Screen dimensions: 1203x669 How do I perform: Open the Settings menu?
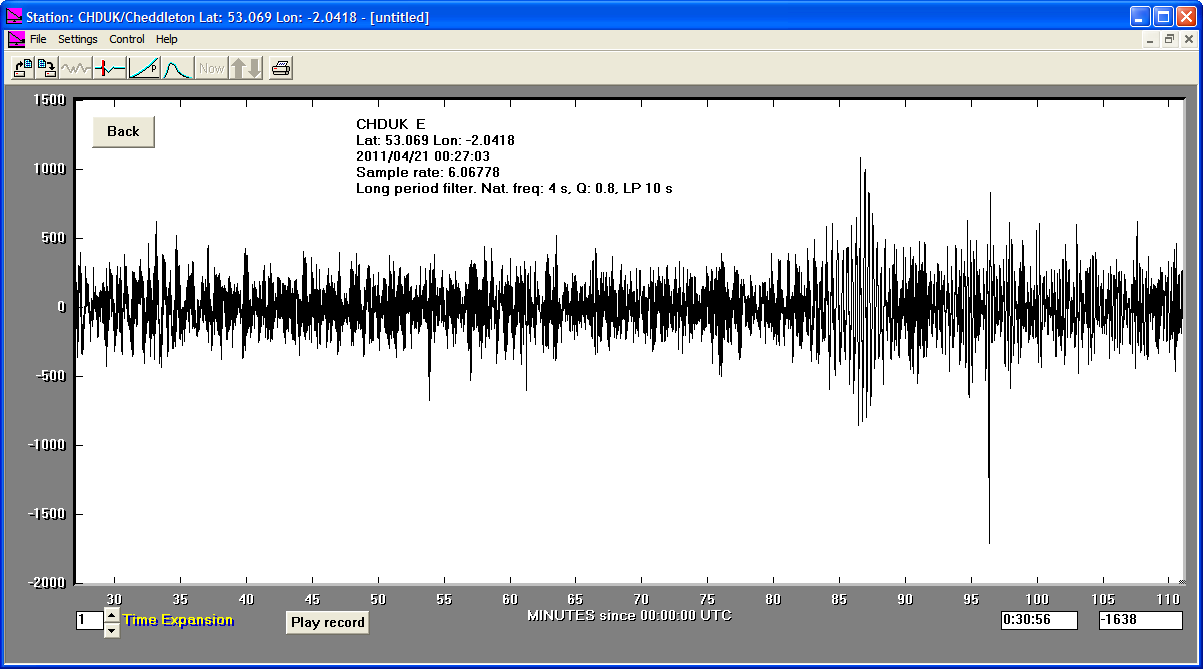coord(78,39)
